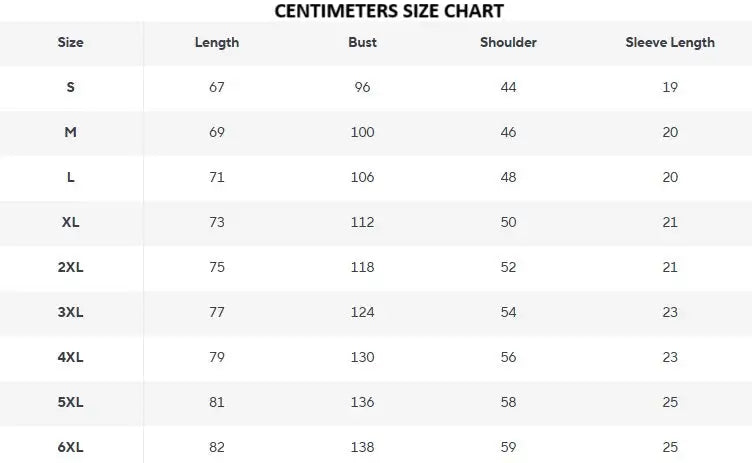Click the Length column header
Screen dimensions: 752x463
(217, 42)
